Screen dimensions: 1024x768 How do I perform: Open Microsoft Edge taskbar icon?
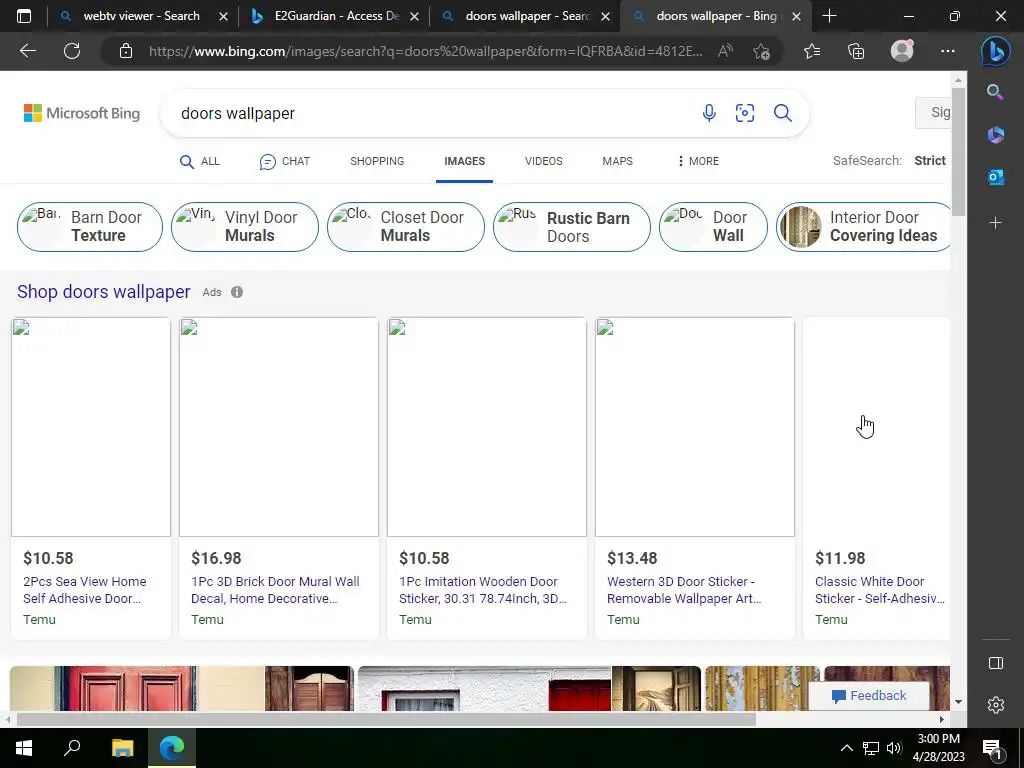coord(172,748)
